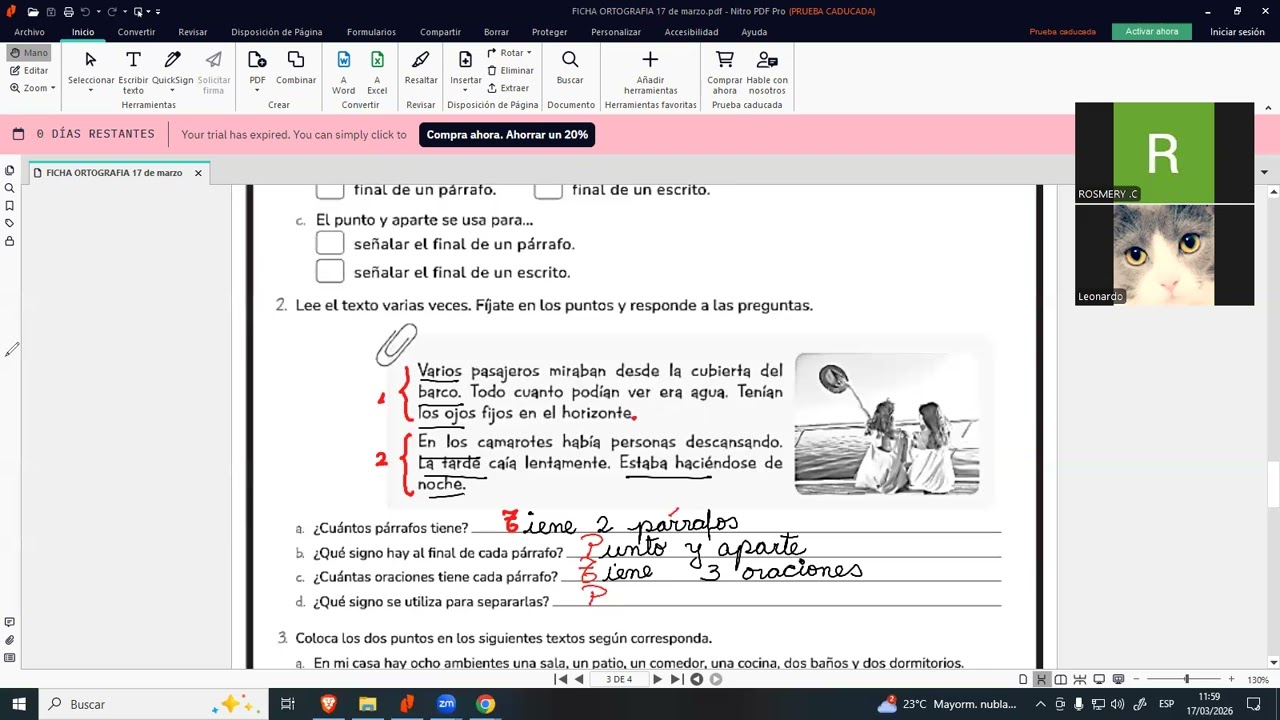The height and width of the screenshot is (720, 1280).
Task: Convert the document to Excel
Action: click(377, 71)
